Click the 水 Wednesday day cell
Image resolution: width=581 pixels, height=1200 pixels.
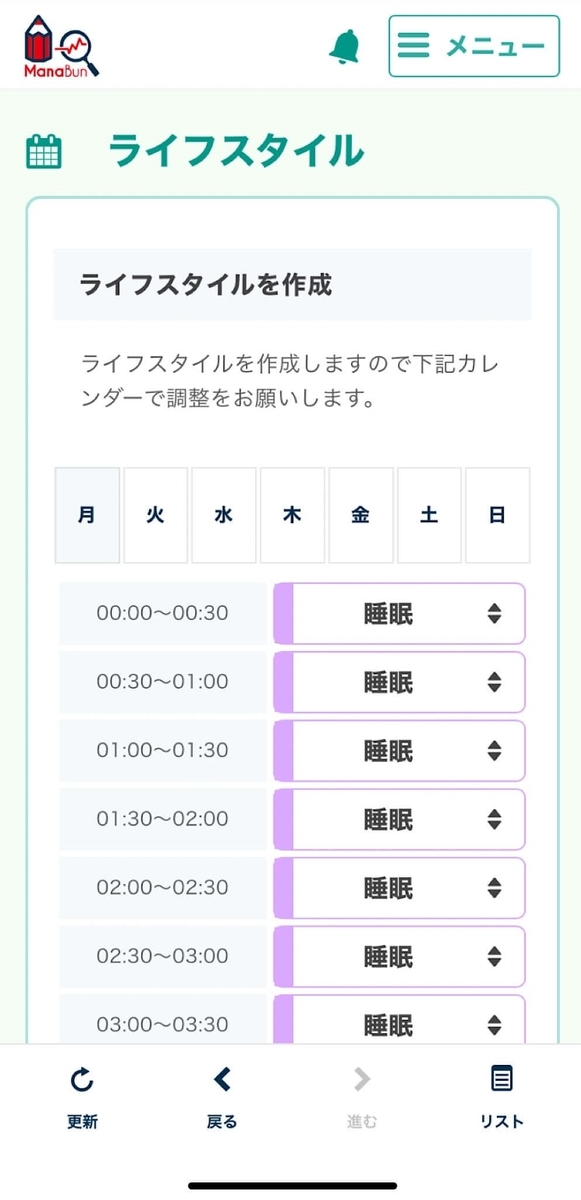click(224, 515)
